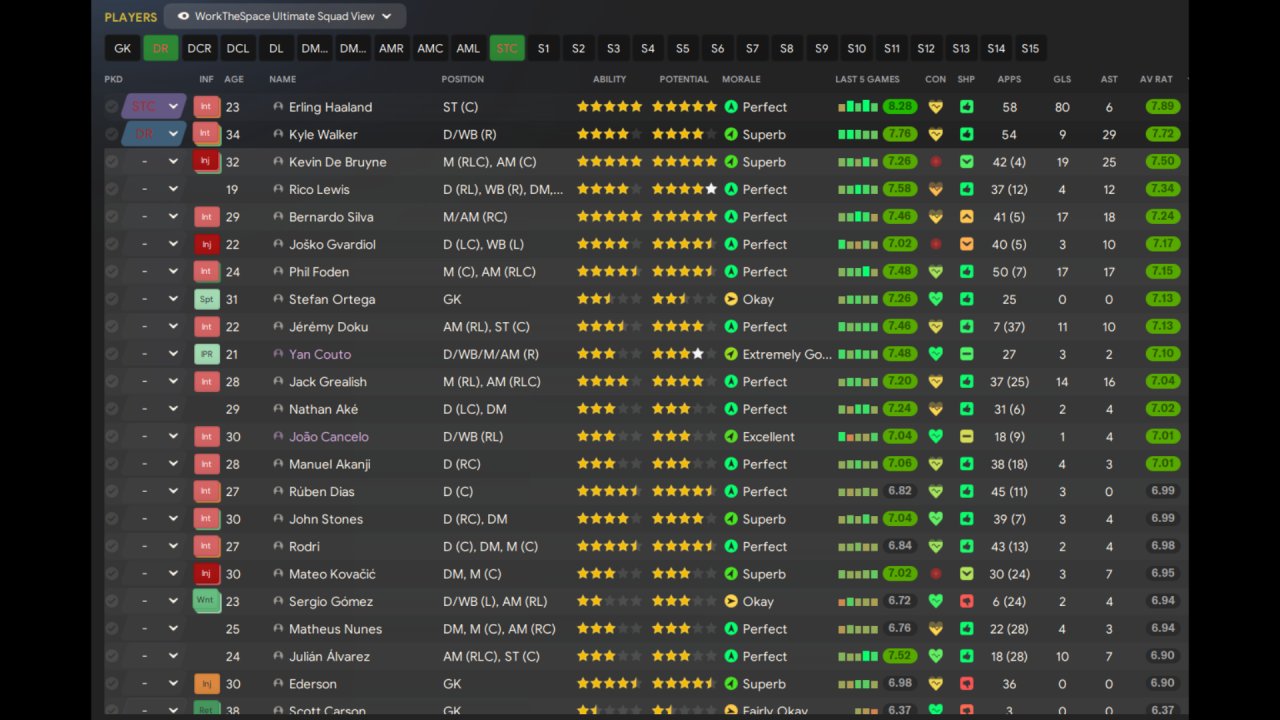Open João Cancelo's player profile
The height and width of the screenshot is (720, 1280).
tap(329, 437)
